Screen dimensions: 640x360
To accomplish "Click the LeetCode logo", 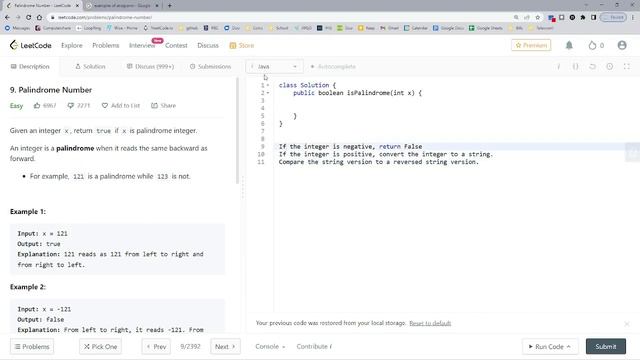I will (31, 45).
